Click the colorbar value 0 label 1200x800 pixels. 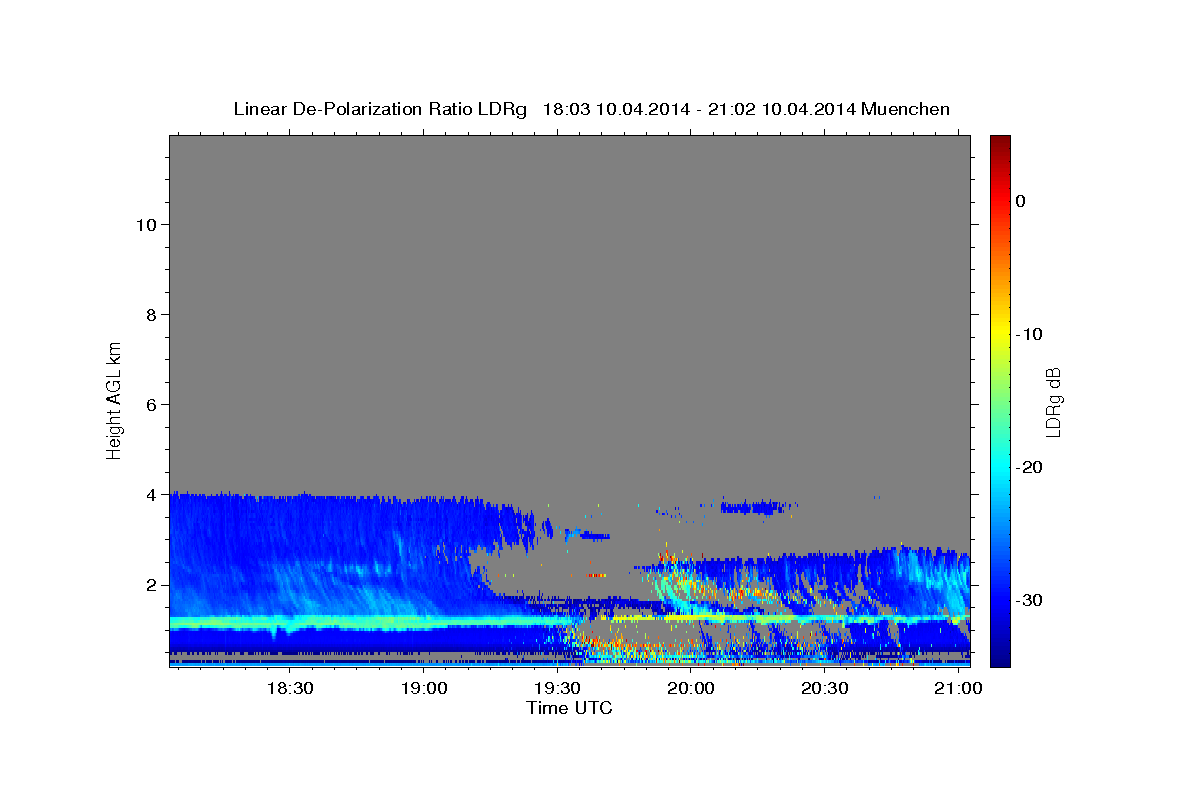tap(1021, 201)
